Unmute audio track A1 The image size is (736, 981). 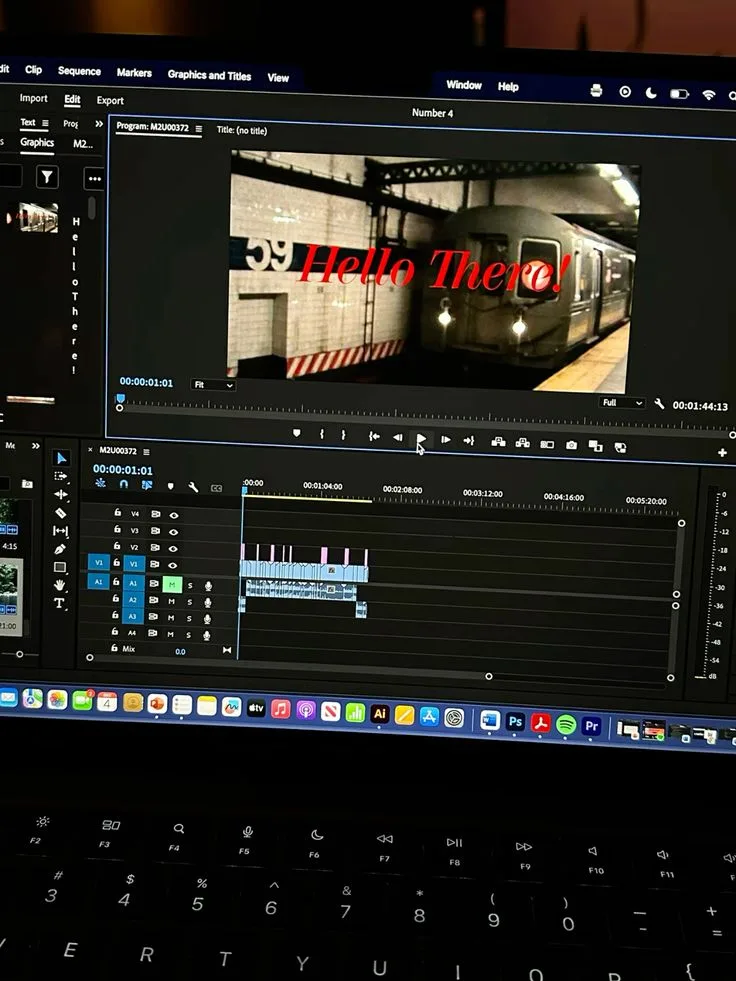[172, 584]
